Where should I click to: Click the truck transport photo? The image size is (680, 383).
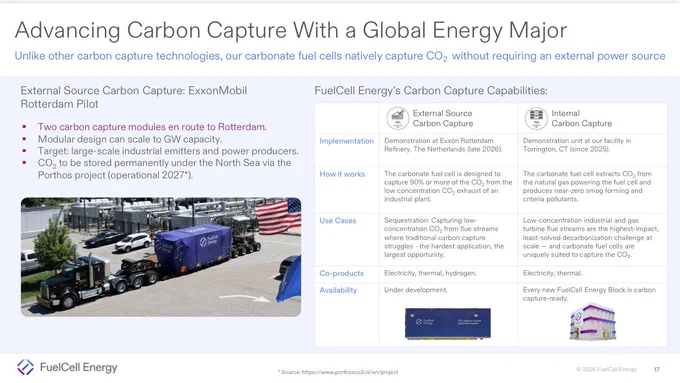pos(161,257)
